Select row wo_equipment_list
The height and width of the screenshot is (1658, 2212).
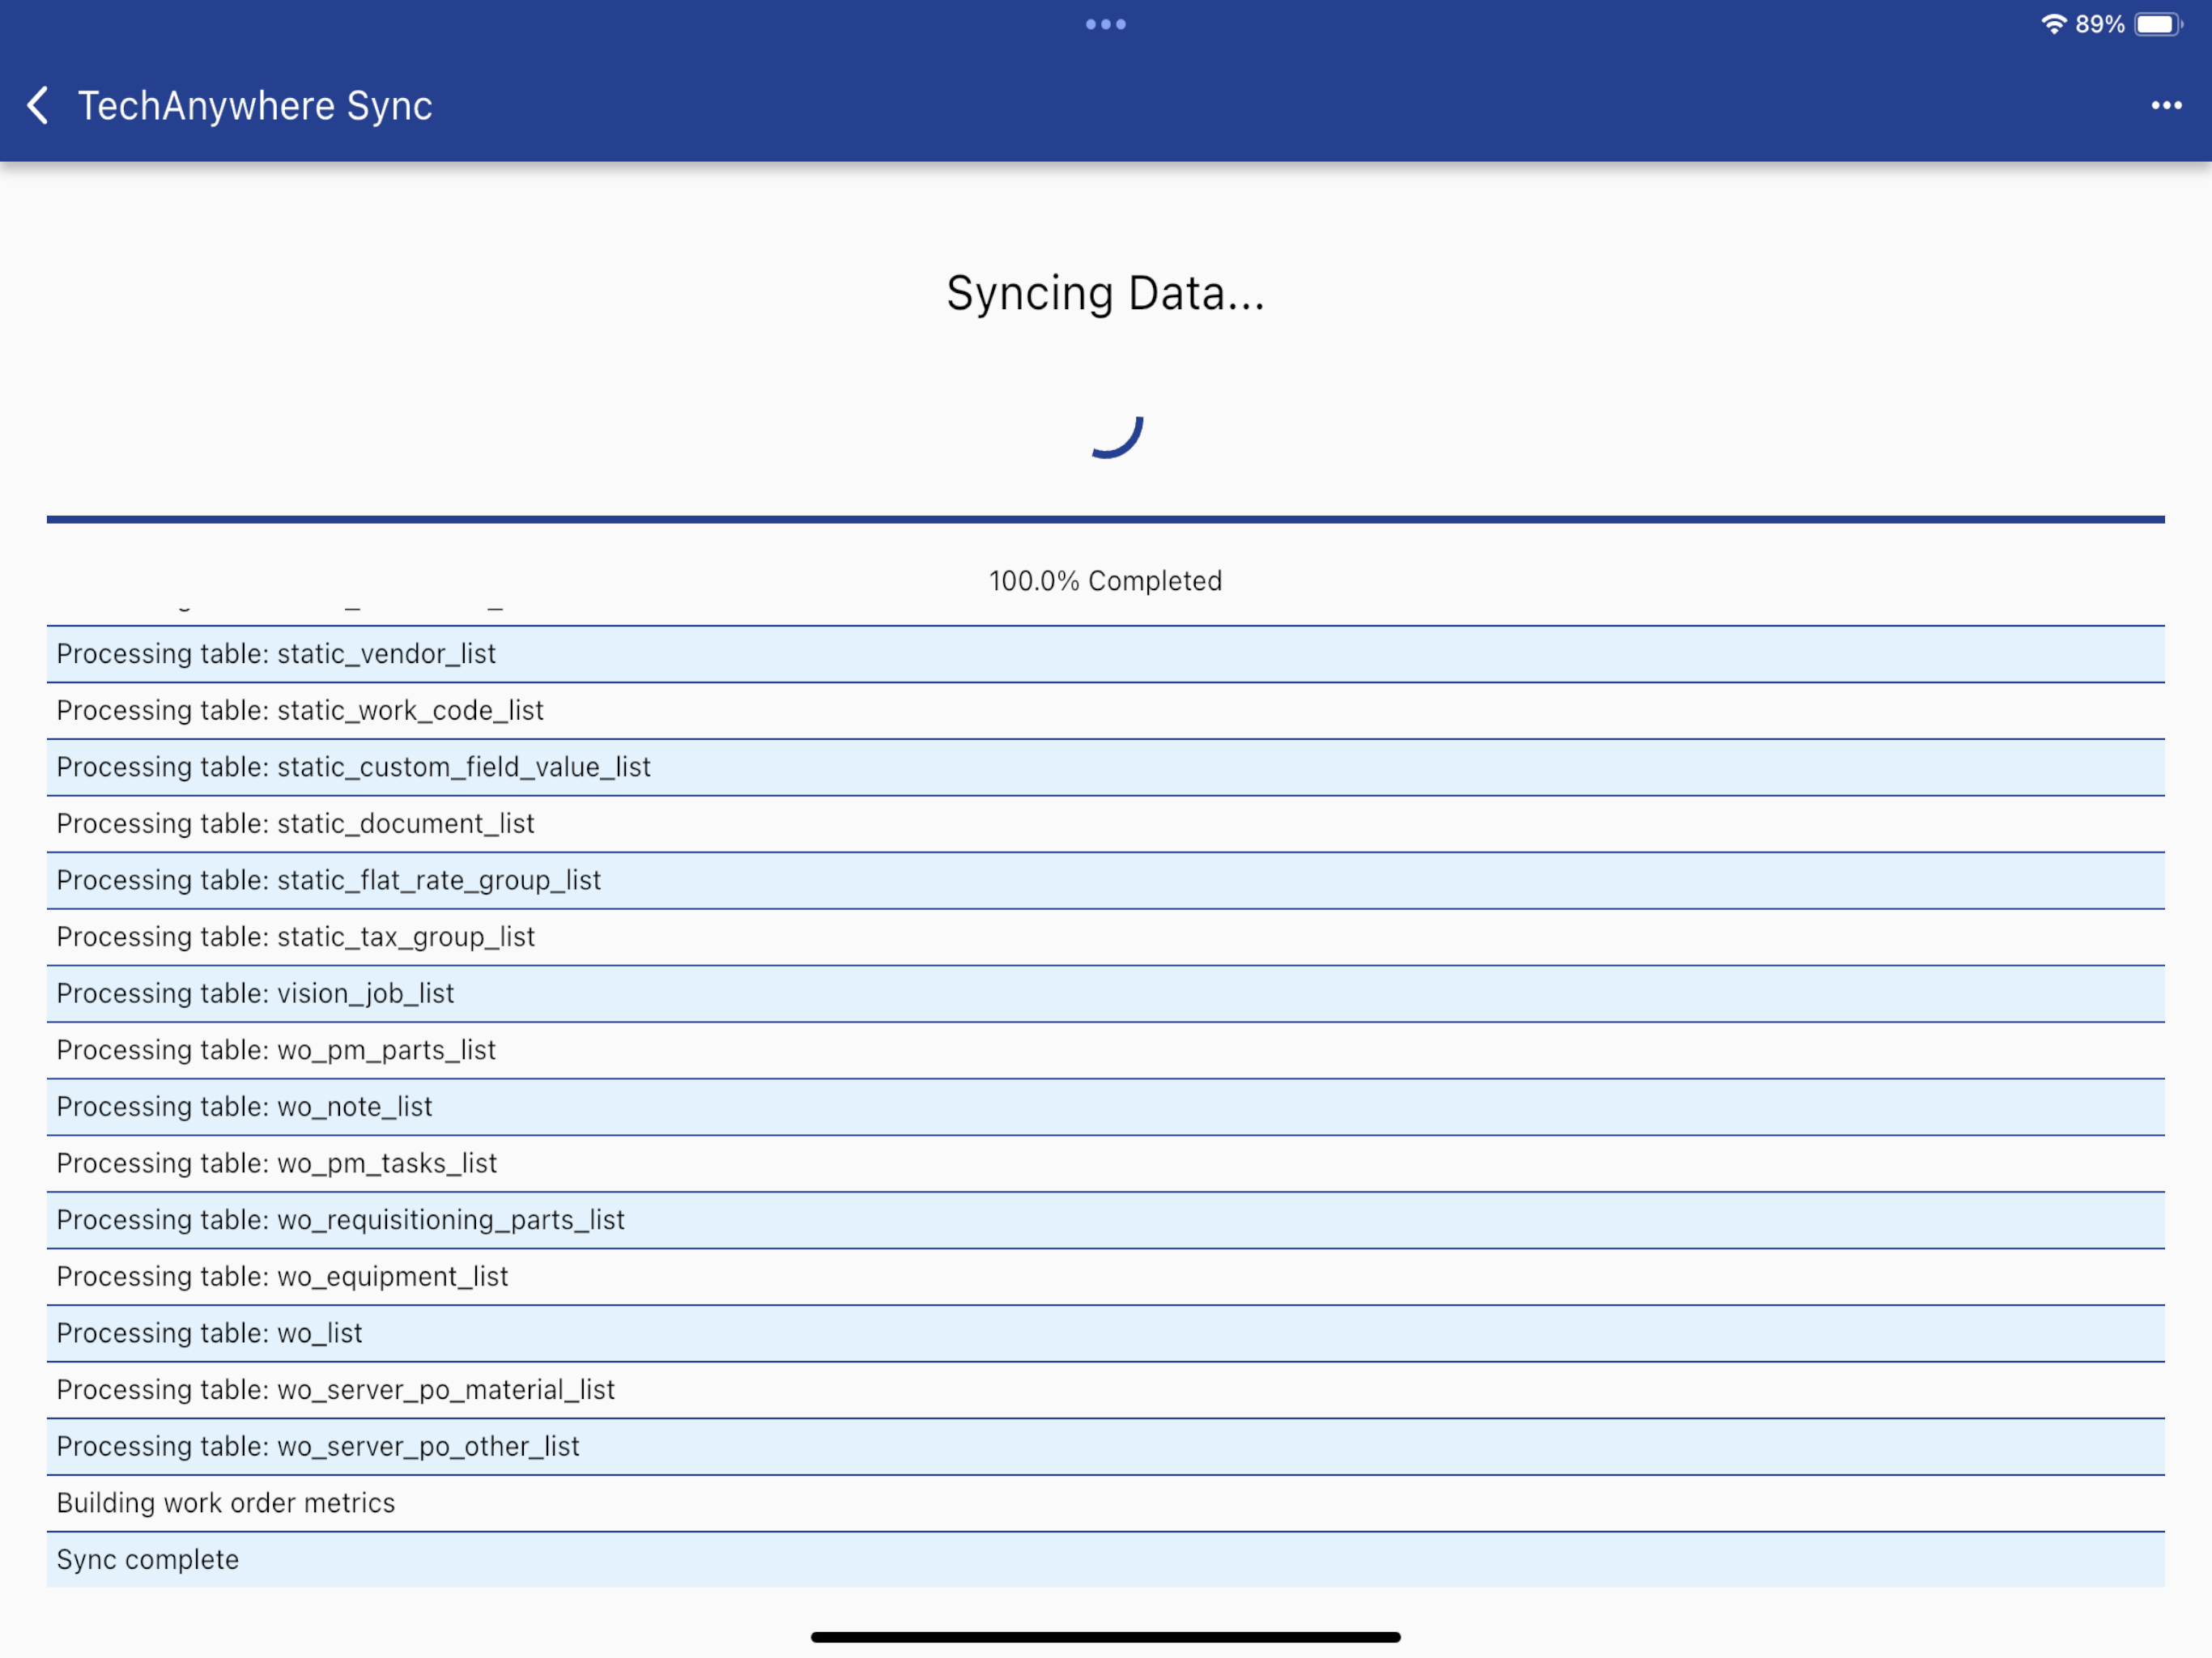(1106, 1276)
